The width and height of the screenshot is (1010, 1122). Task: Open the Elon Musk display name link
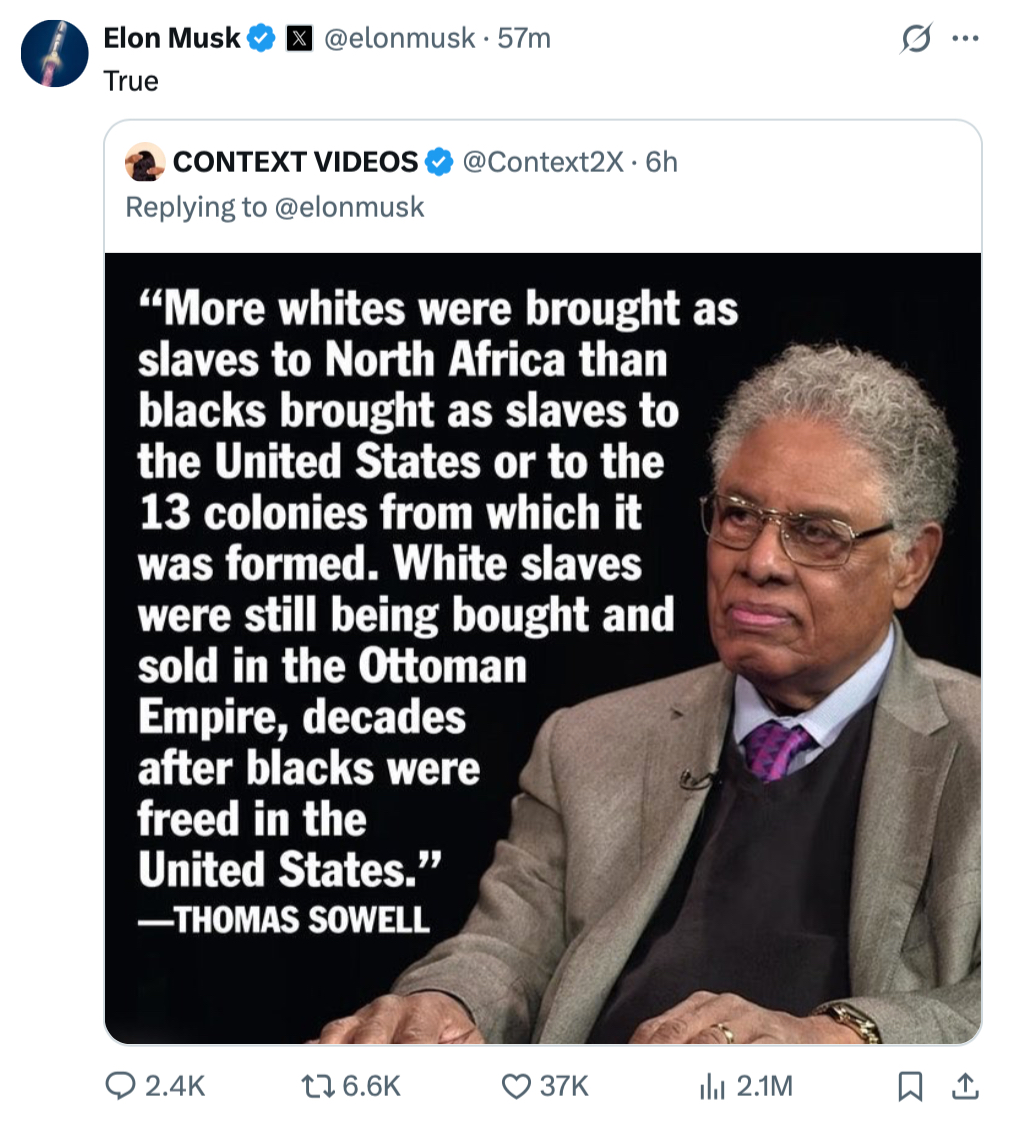point(171,39)
